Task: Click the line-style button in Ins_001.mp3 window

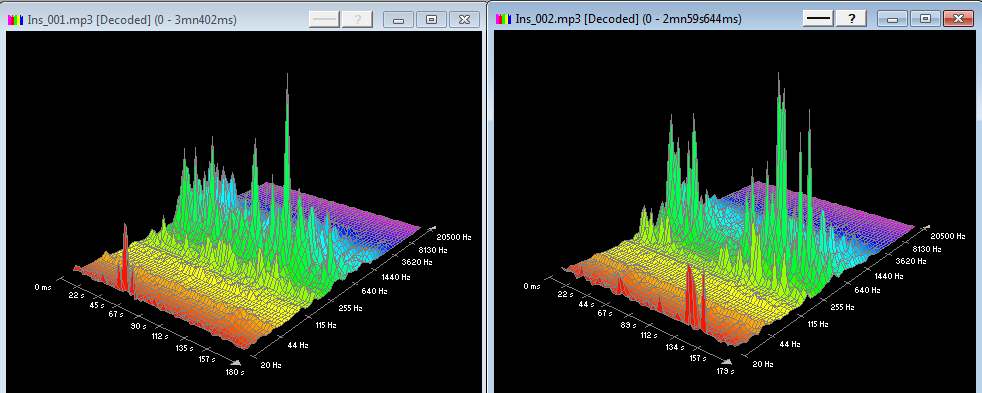Action: tap(325, 19)
